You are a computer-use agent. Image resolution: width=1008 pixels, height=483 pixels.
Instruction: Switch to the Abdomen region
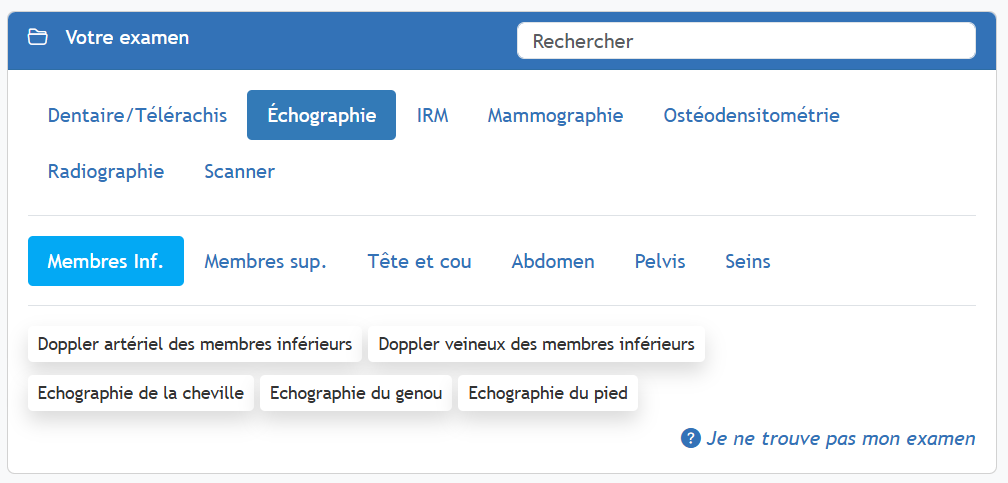point(553,261)
